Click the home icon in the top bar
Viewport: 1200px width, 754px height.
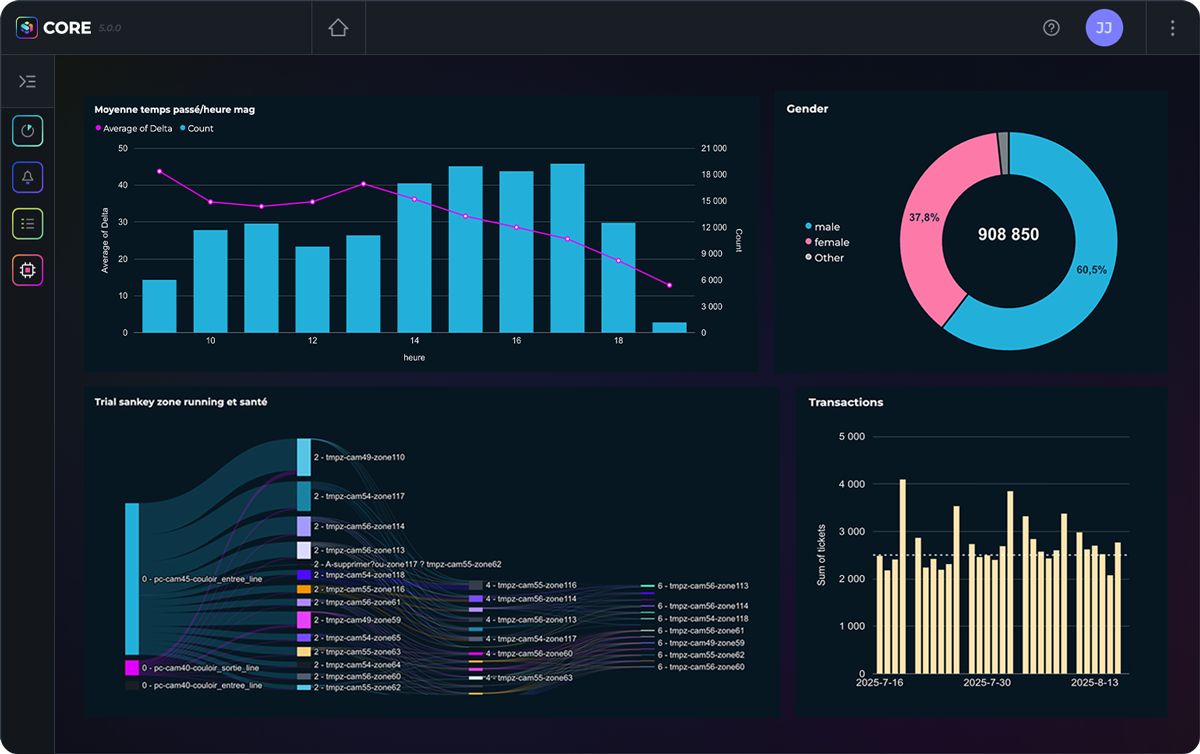point(337,27)
